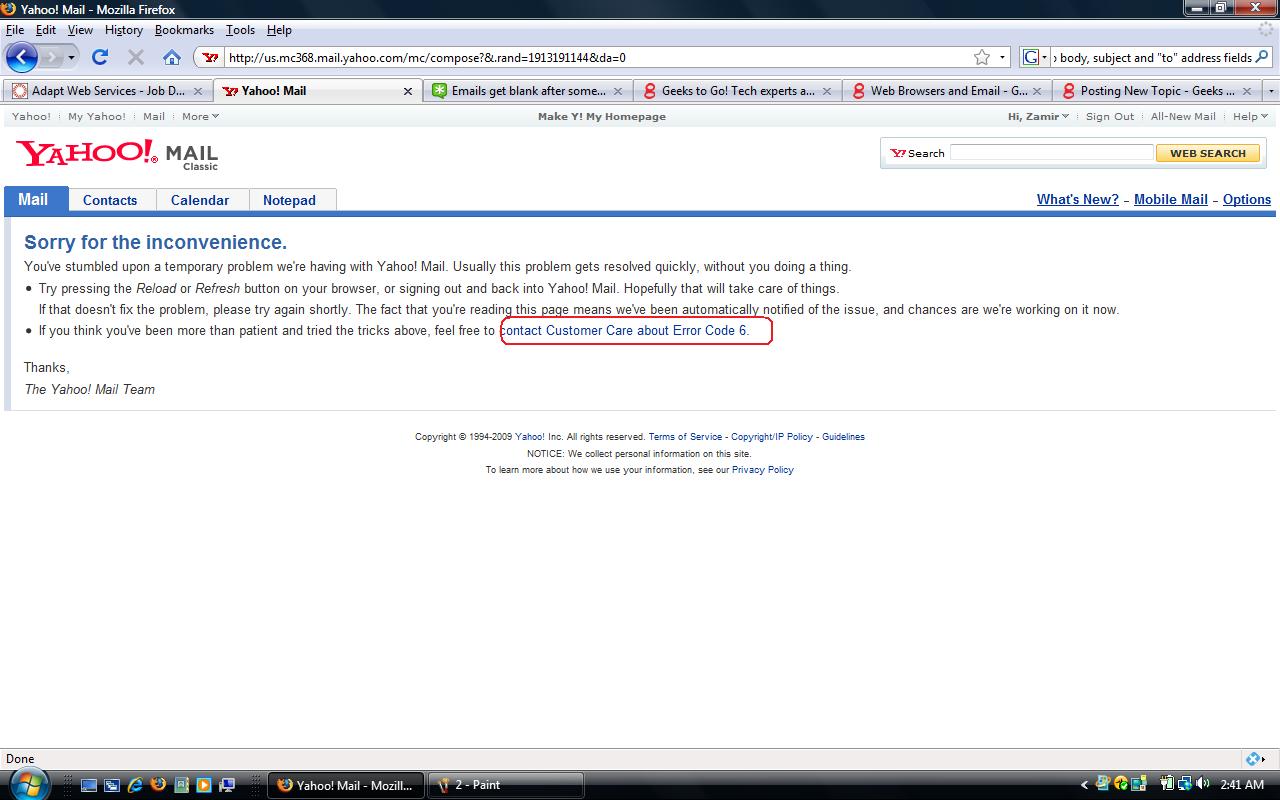The width and height of the screenshot is (1280, 800).
Task: Open Yahoo Mail Options link
Action: (1247, 199)
